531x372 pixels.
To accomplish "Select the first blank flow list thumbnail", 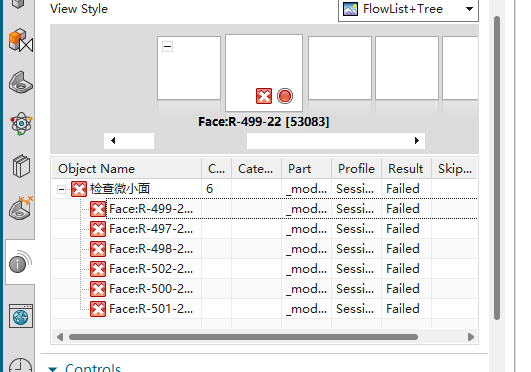I will click(x=189, y=68).
